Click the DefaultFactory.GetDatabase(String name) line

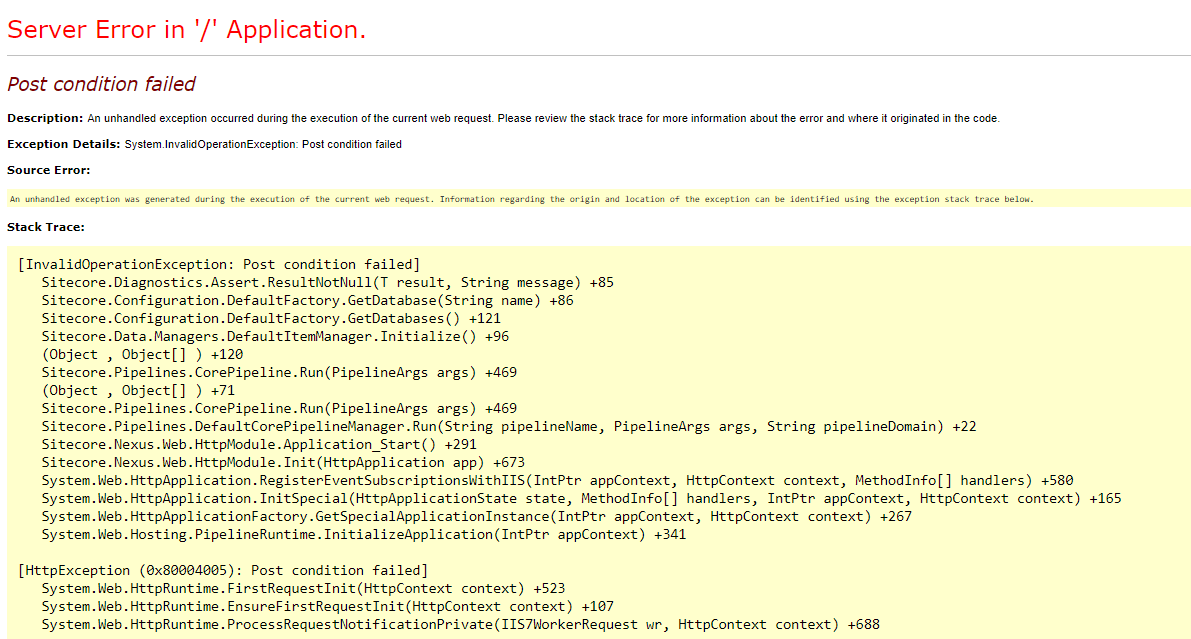(x=308, y=301)
